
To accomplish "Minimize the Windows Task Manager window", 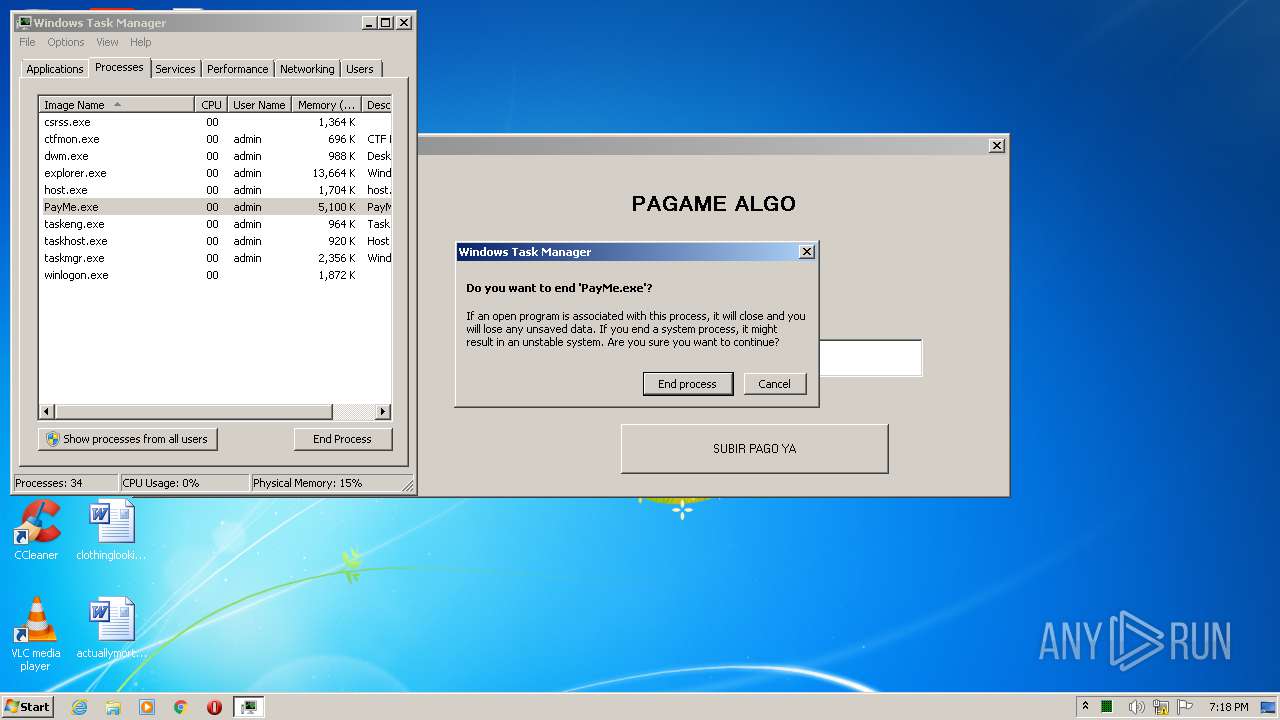I will pyautogui.click(x=368, y=22).
